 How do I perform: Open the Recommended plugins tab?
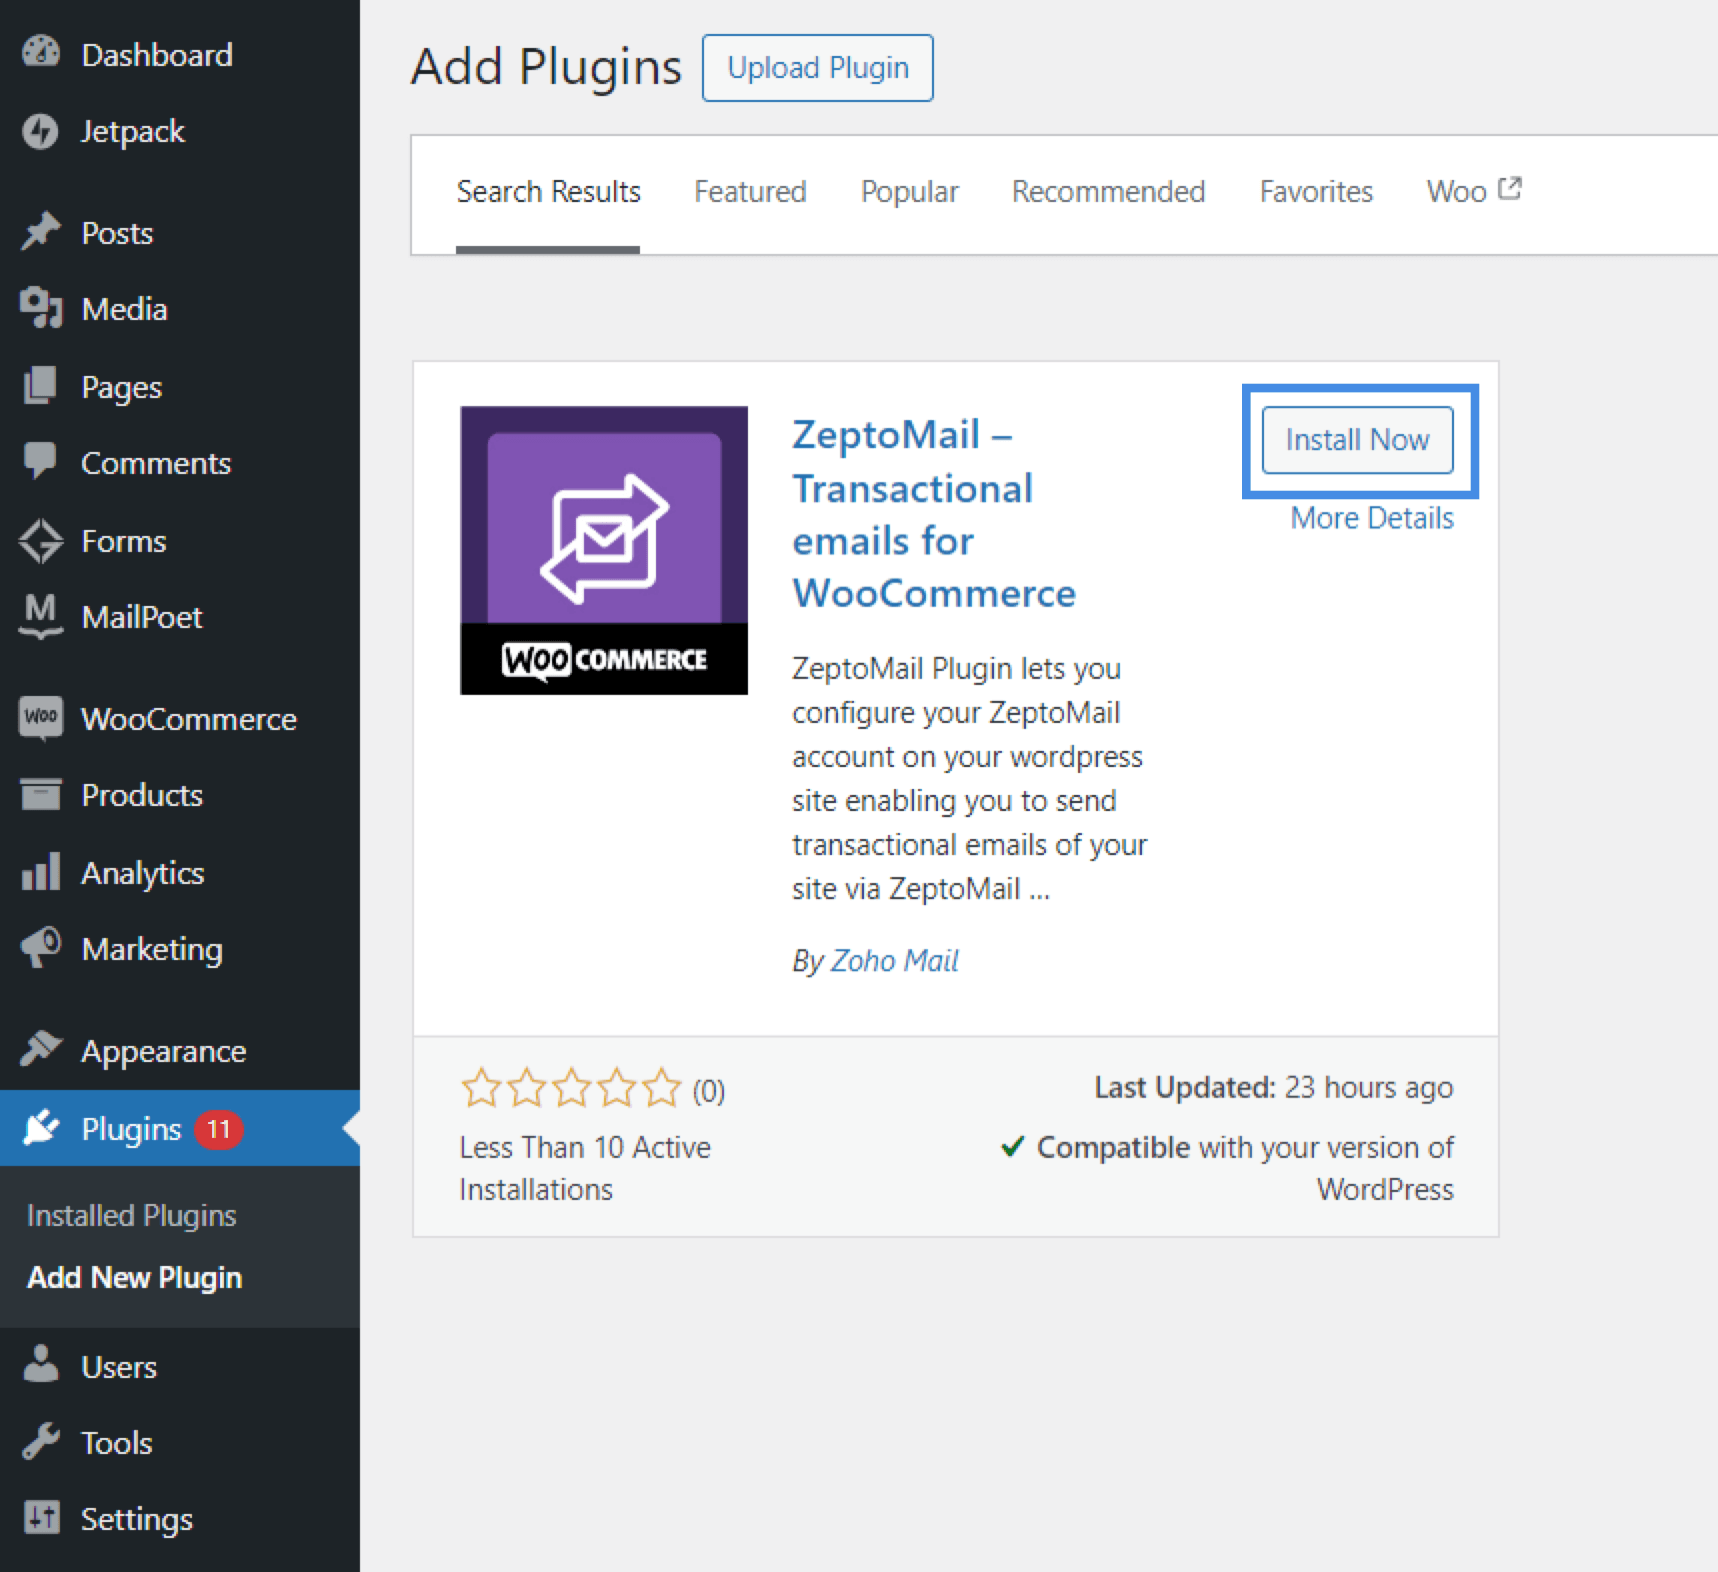[1108, 191]
